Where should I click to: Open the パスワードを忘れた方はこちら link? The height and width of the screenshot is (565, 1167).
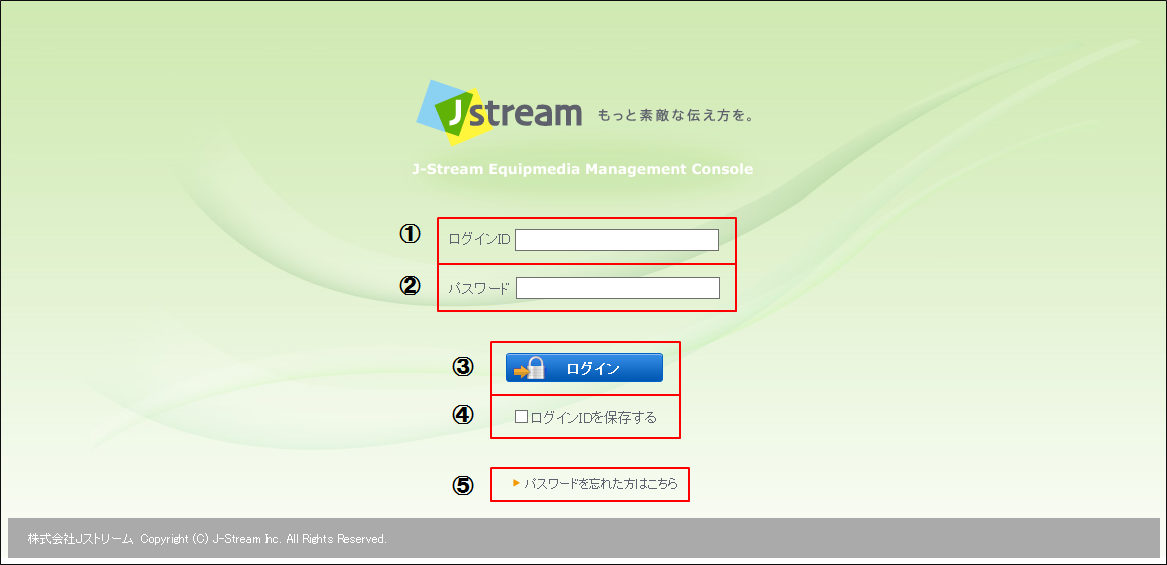coord(600,484)
